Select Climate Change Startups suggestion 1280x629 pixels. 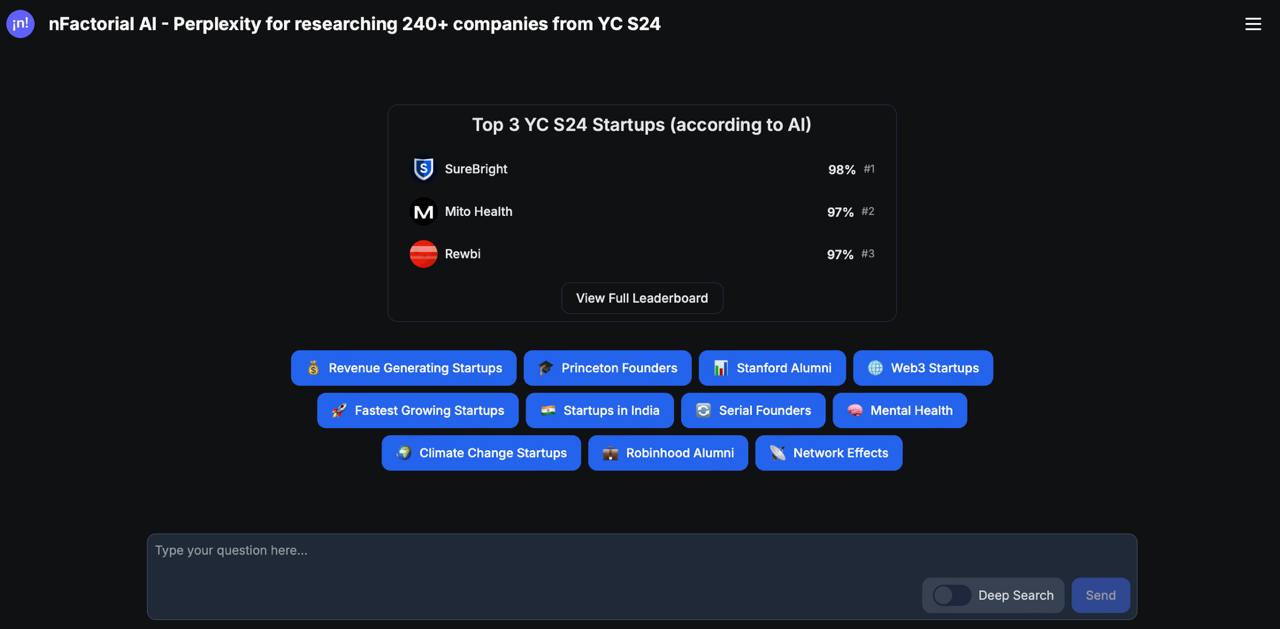[x=481, y=453]
